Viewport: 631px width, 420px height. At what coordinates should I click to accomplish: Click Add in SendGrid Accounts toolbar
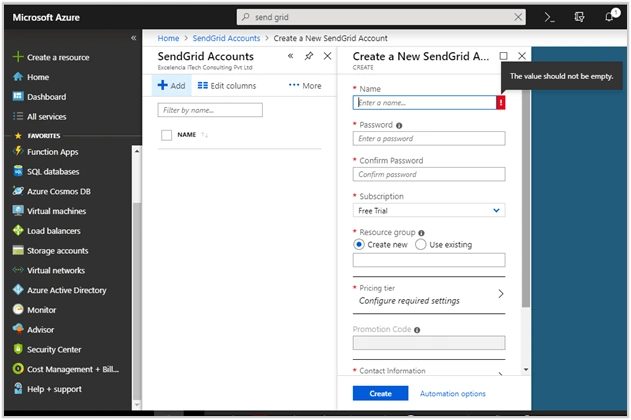pyautogui.click(x=171, y=85)
